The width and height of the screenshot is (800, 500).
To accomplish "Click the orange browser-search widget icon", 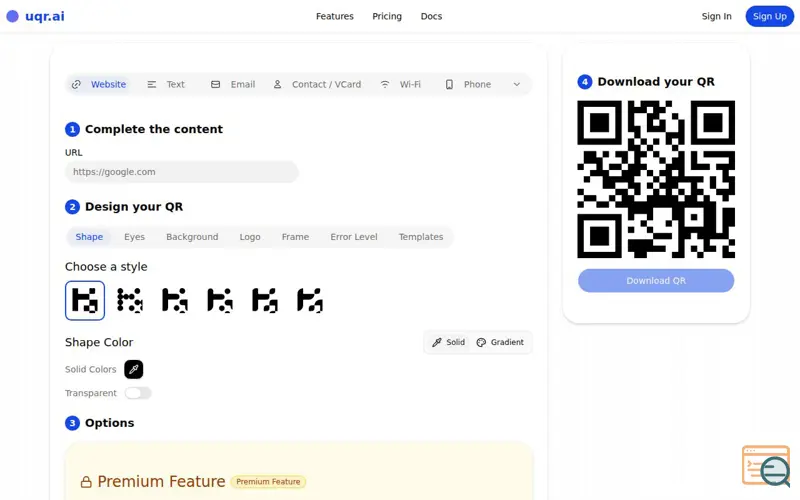I will (766, 466).
